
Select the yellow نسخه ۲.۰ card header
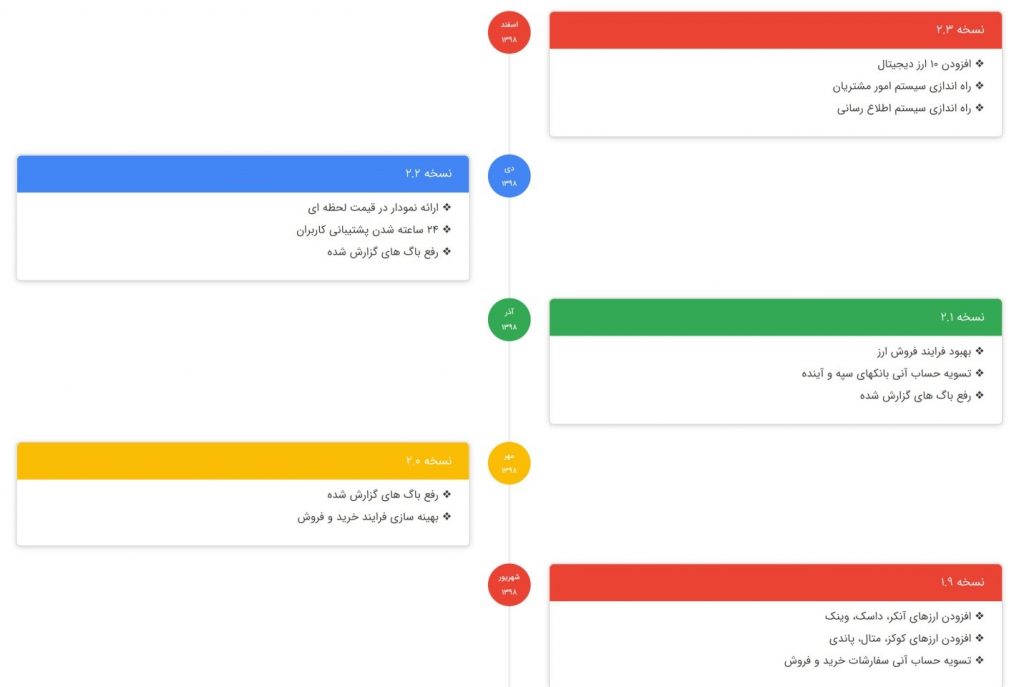tap(243, 461)
